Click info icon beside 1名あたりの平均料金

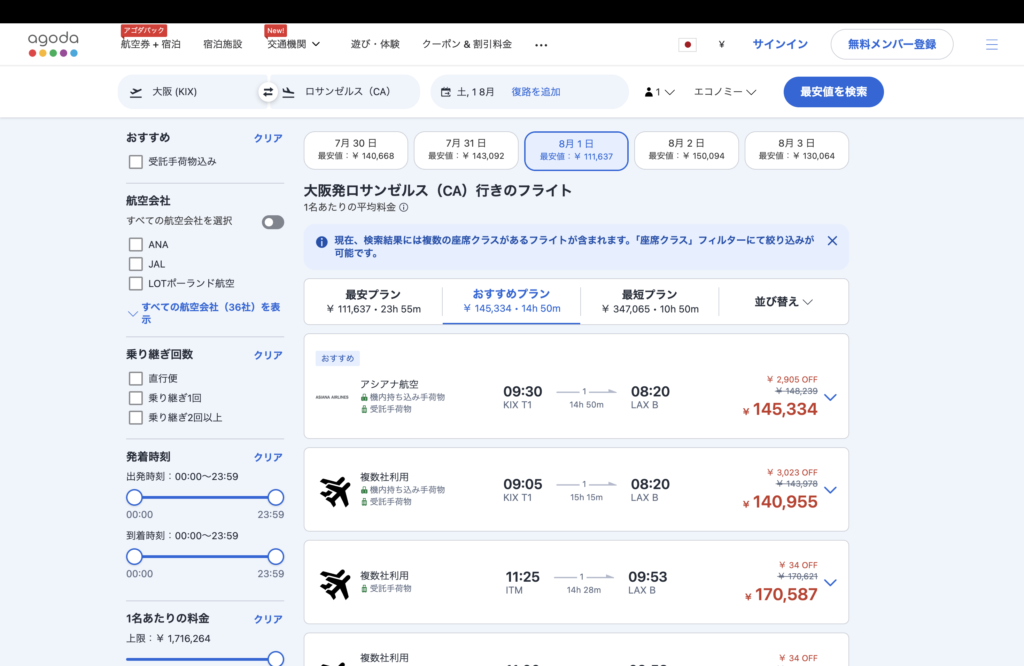404,208
